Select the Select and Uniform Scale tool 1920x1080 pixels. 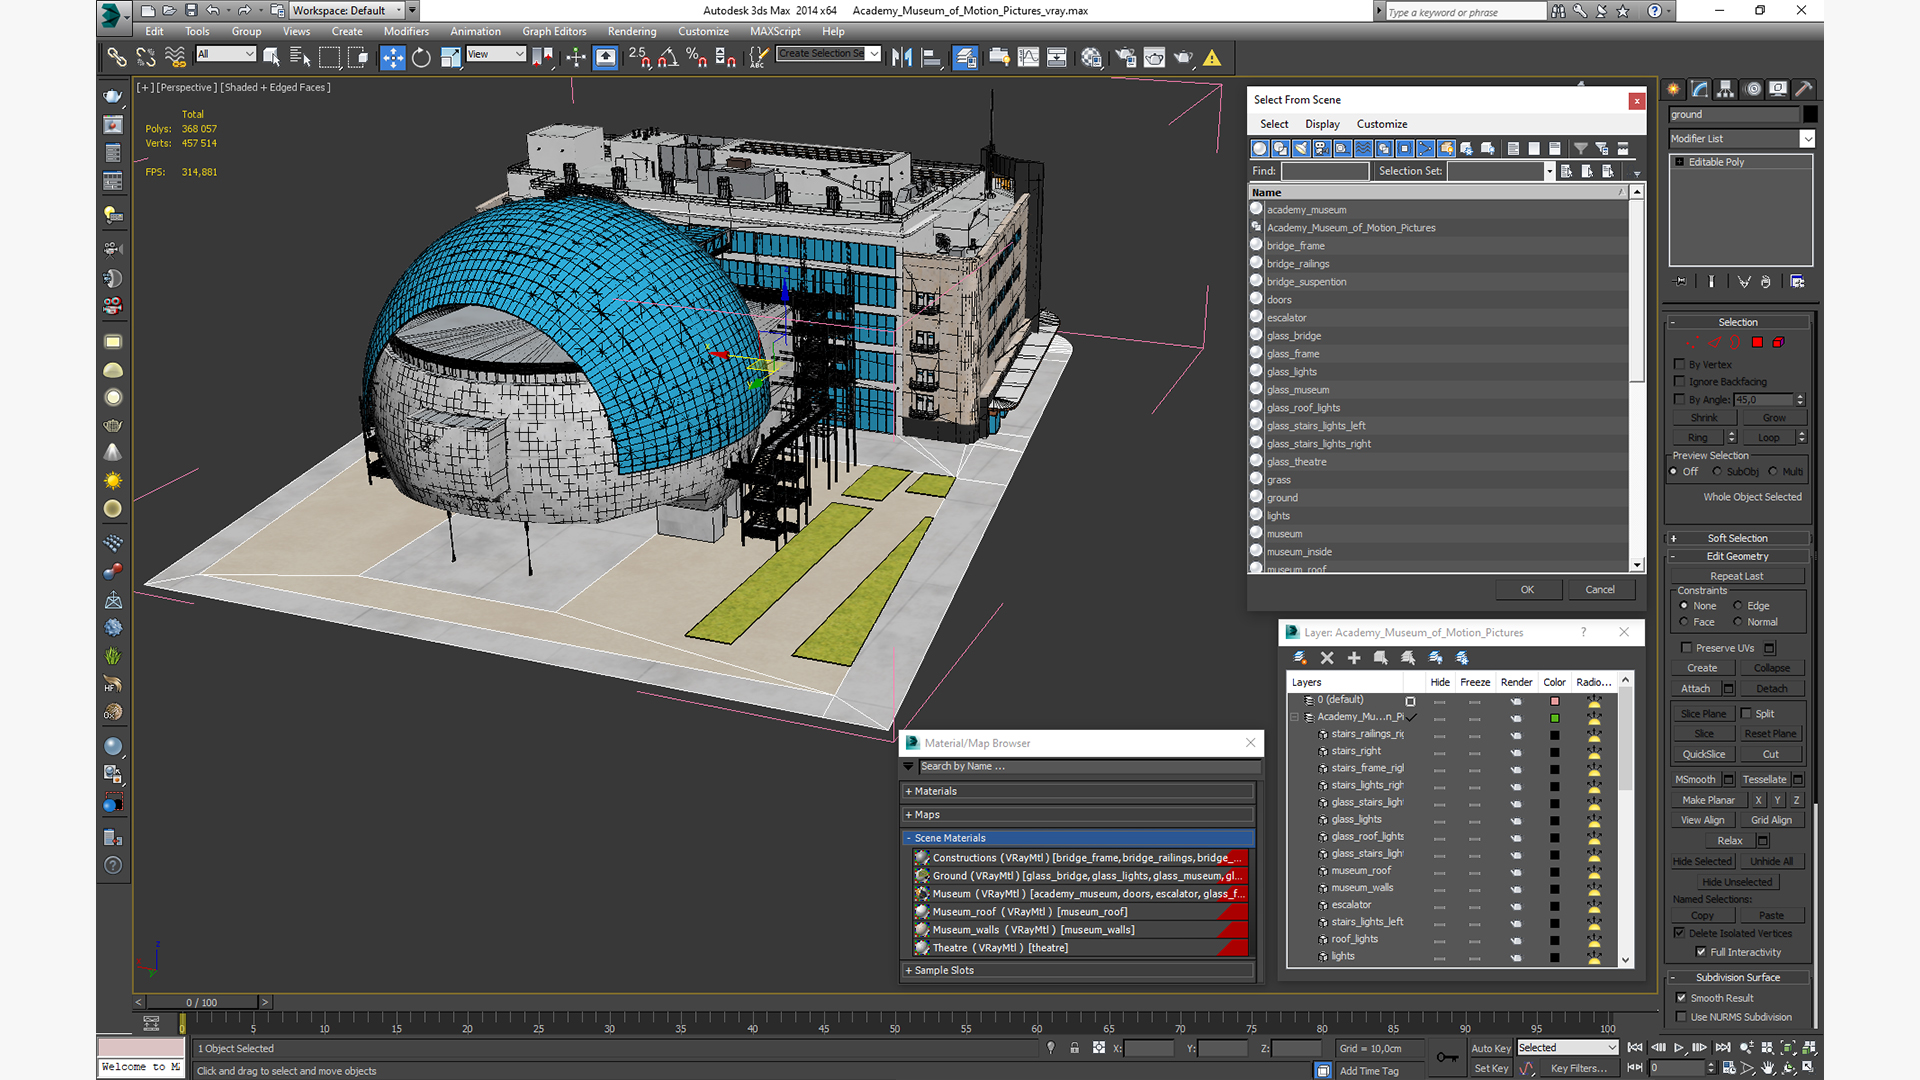450,58
